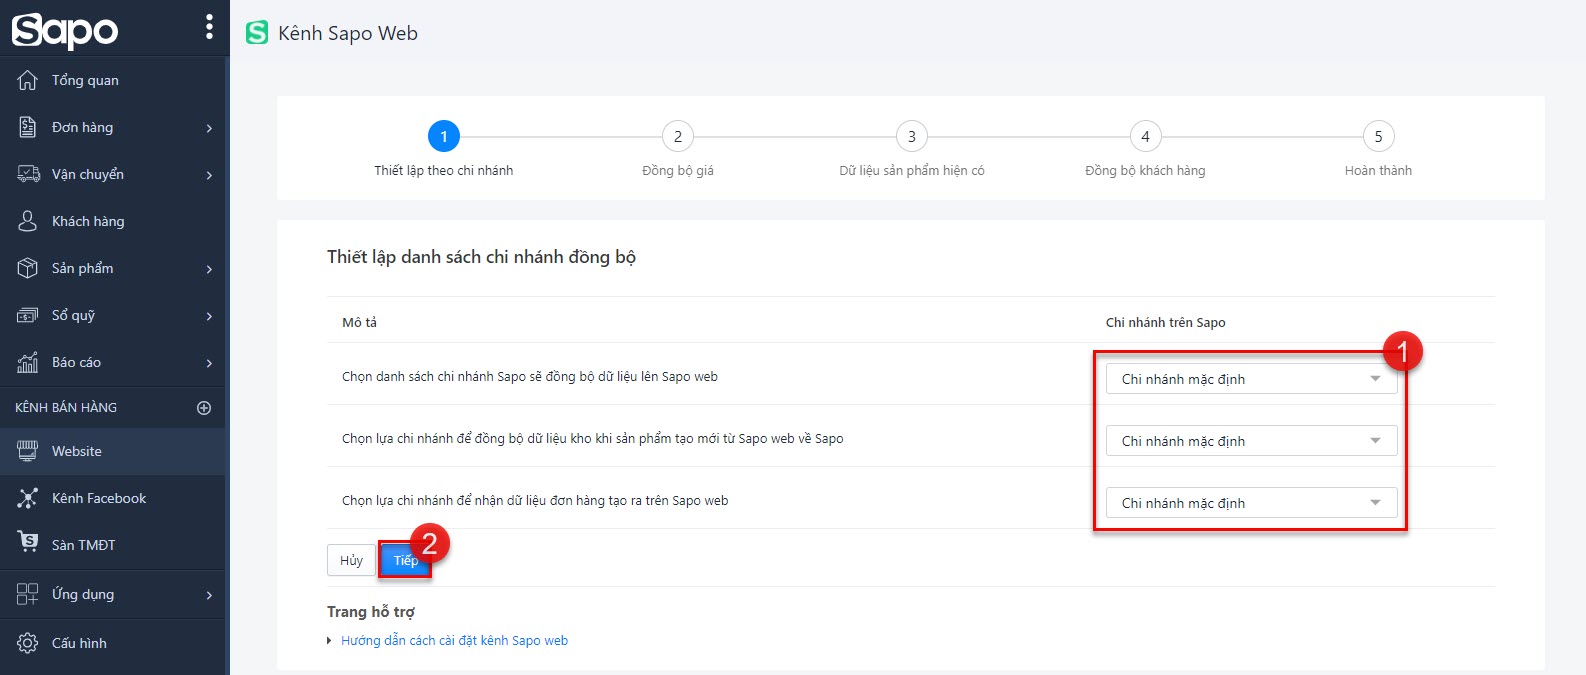1586x675 pixels.
Task: Open branch dropdown for receiving order data
Action: (1251, 503)
